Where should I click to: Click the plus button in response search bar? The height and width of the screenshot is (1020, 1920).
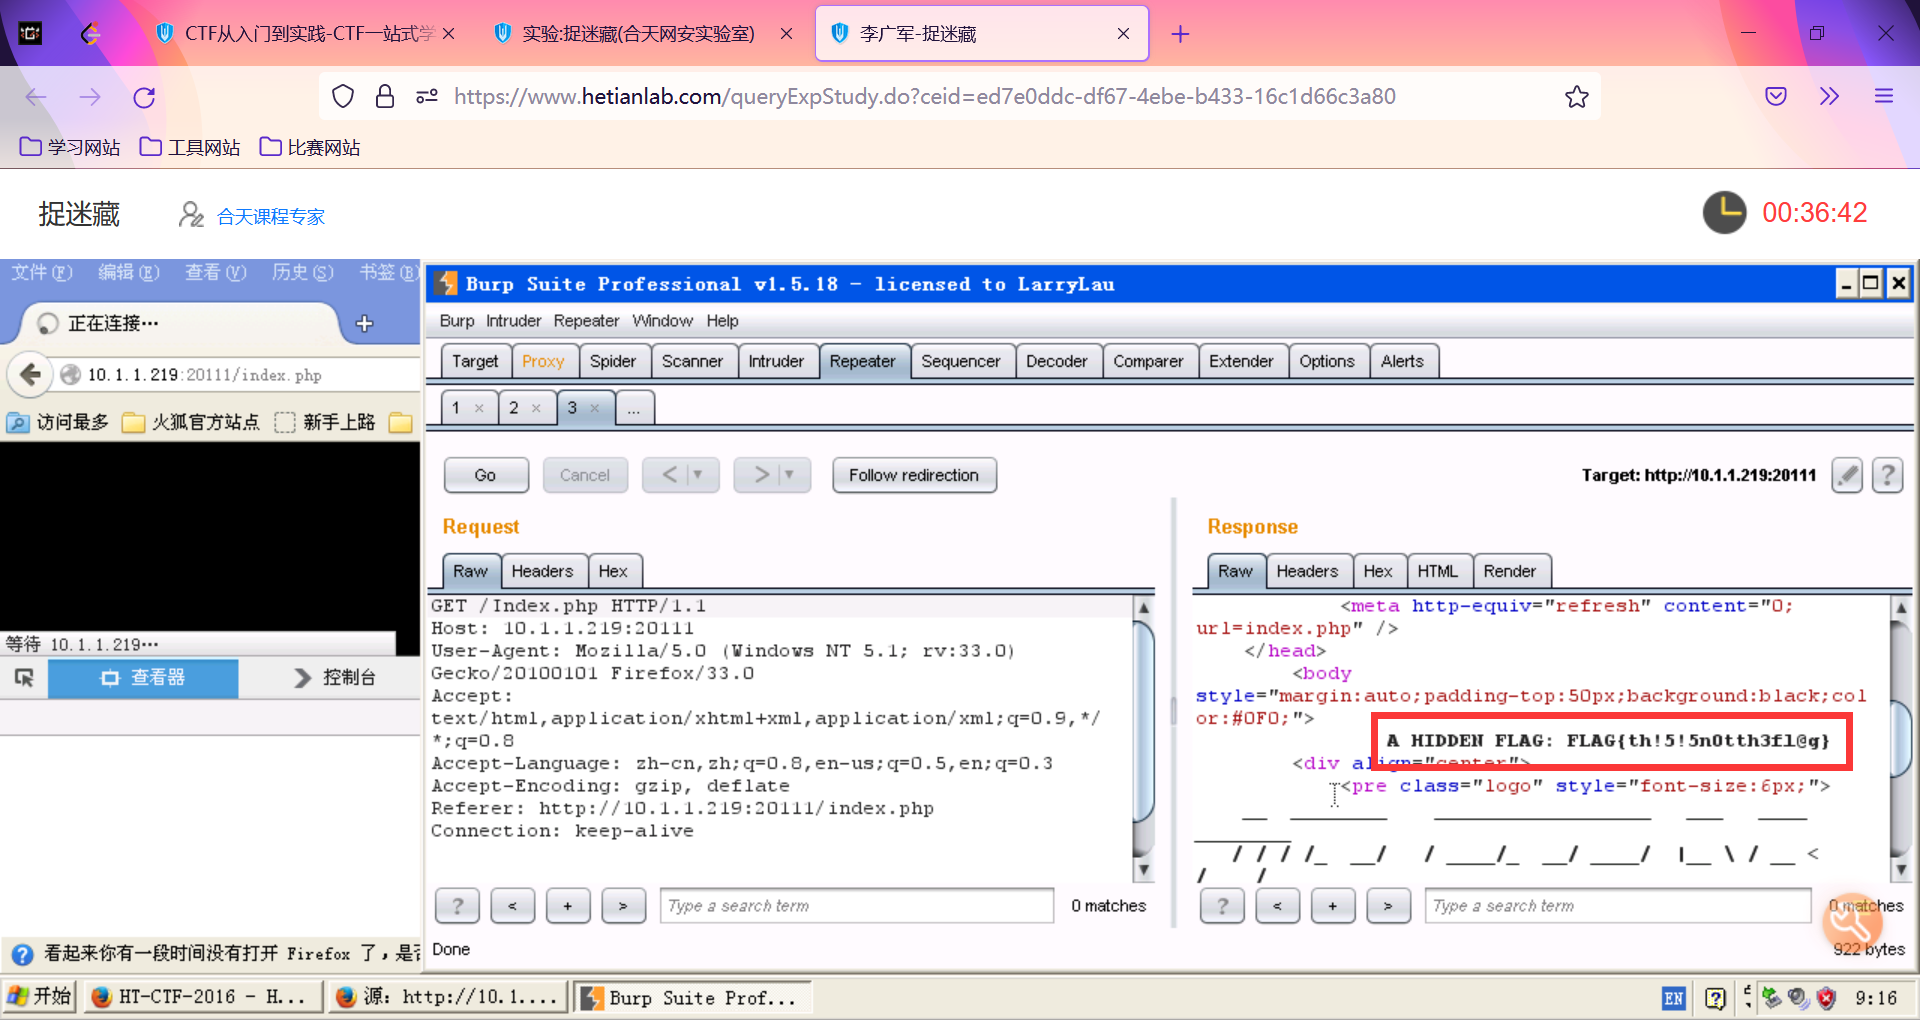[x=1332, y=906]
